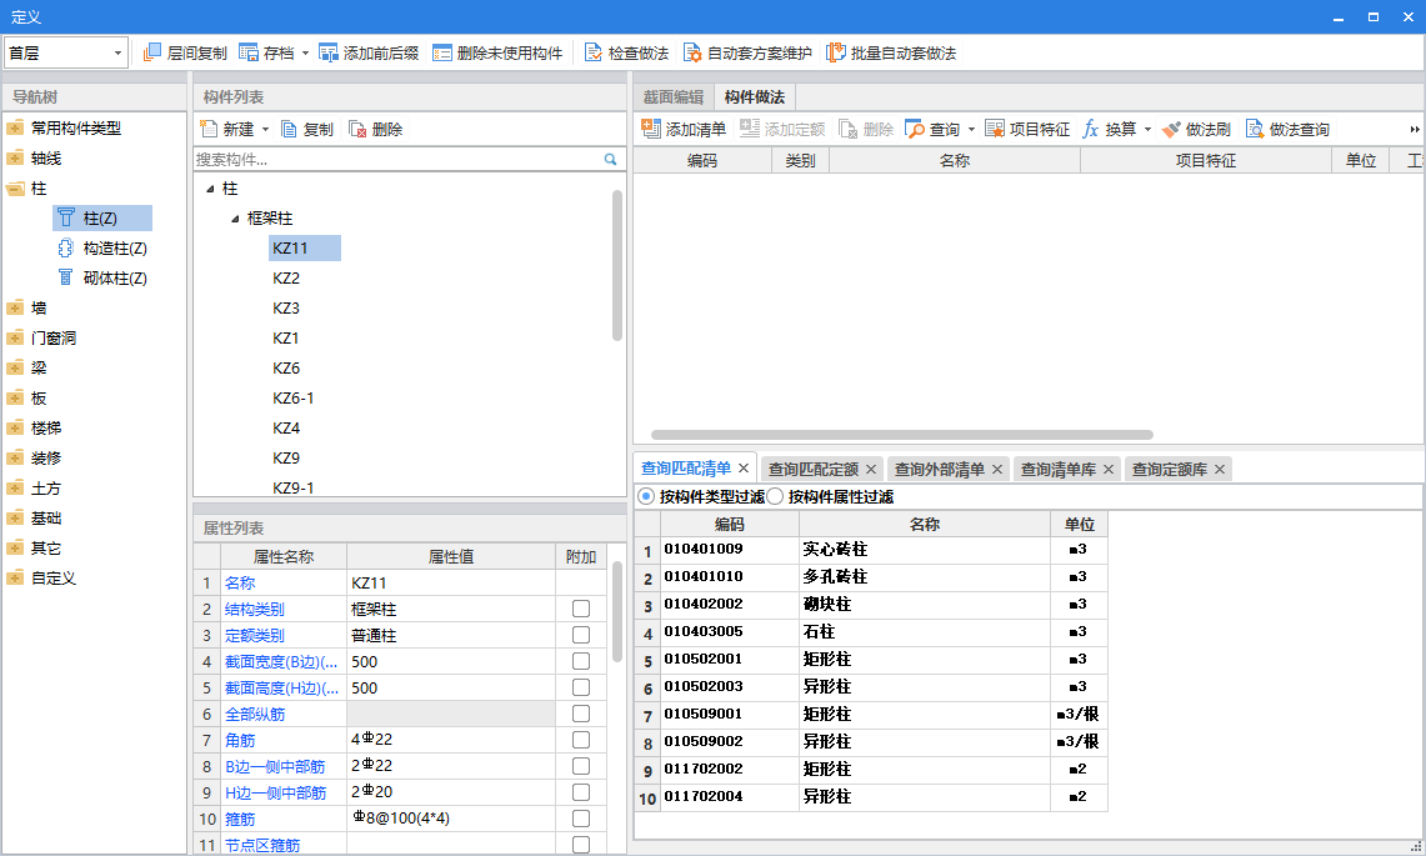The height and width of the screenshot is (856, 1426).
Task: Click the 做法查询 icon
Action: 1254,129
